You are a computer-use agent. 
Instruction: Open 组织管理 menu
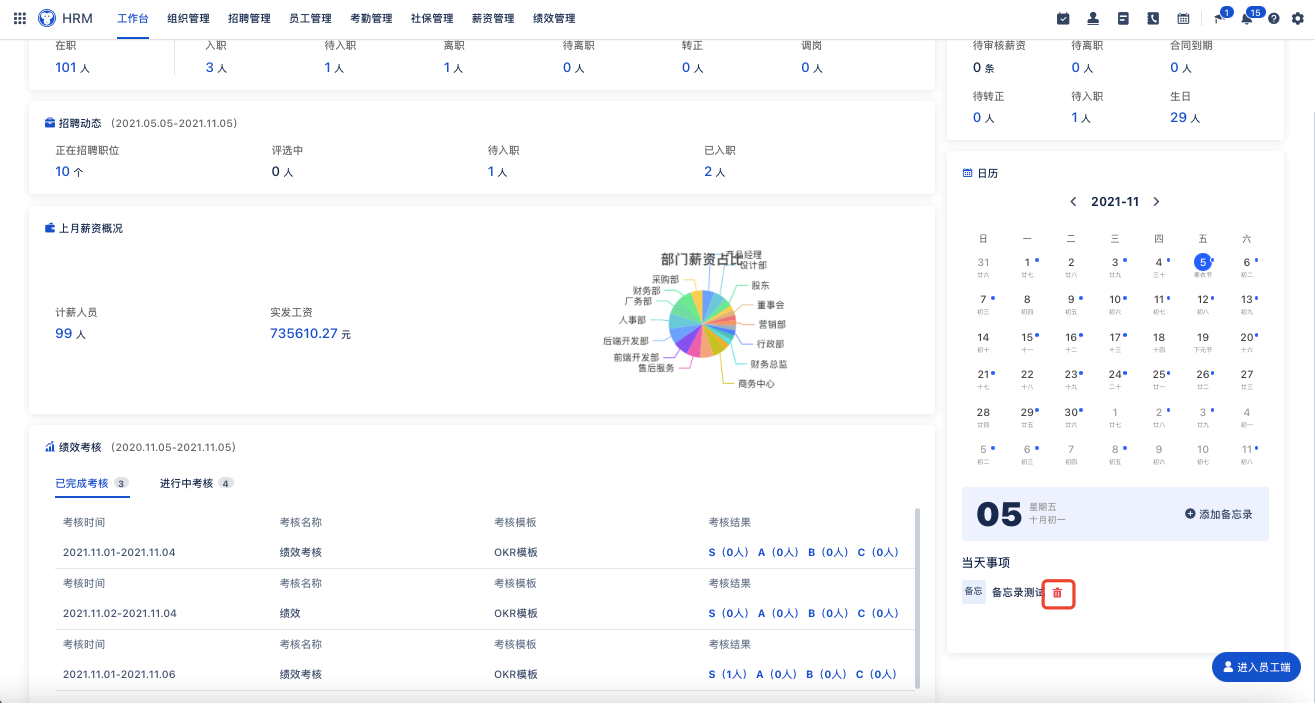[x=189, y=18]
